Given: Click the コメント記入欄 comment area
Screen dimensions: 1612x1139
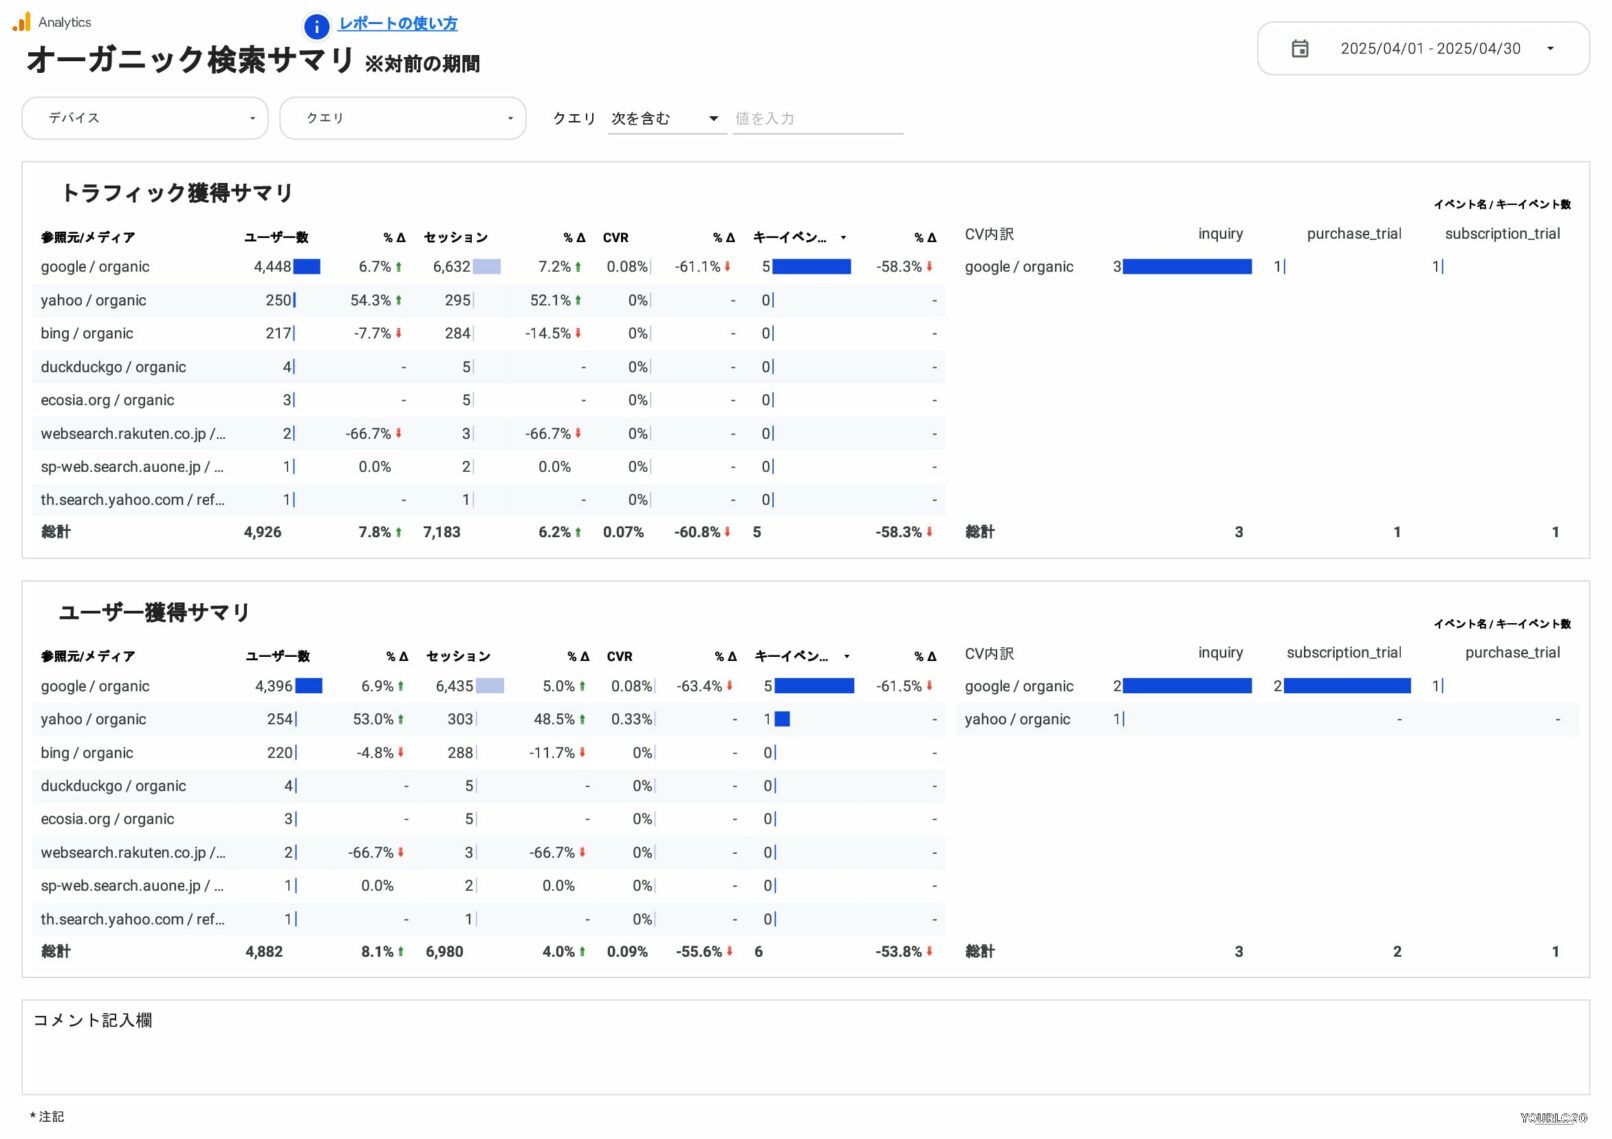Looking at the screenshot, I should pyautogui.click(x=92, y=1021).
